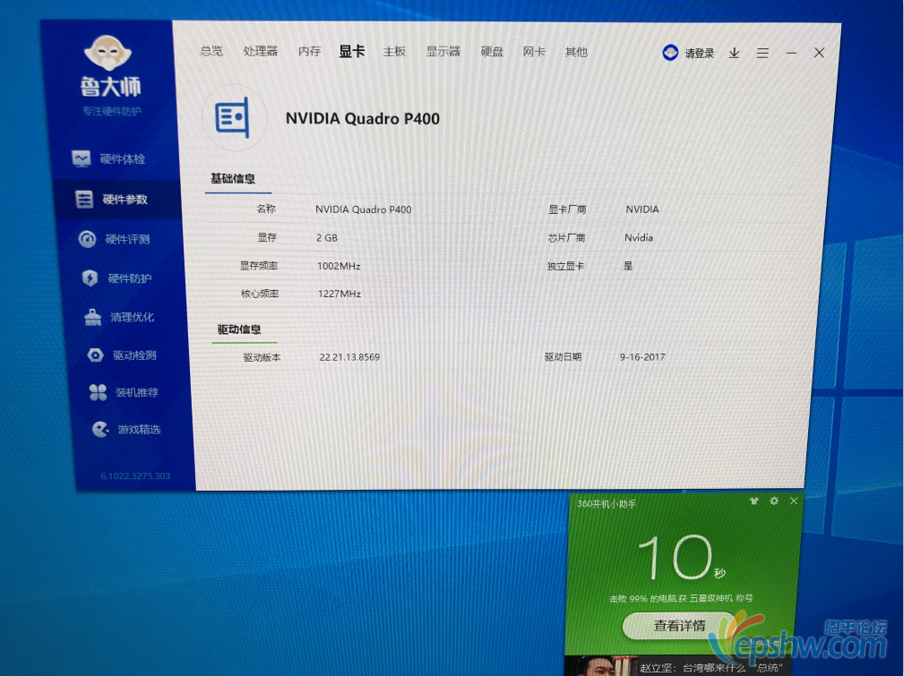Minimize the 鲁大师 window

point(791,53)
